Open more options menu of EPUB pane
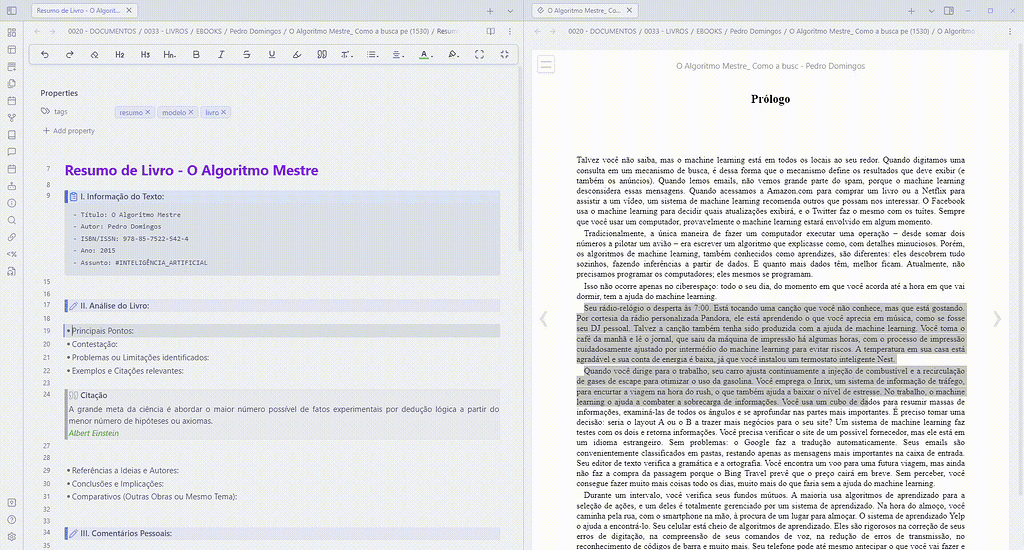The width and height of the screenshot is (1024, 550). 1010,31
